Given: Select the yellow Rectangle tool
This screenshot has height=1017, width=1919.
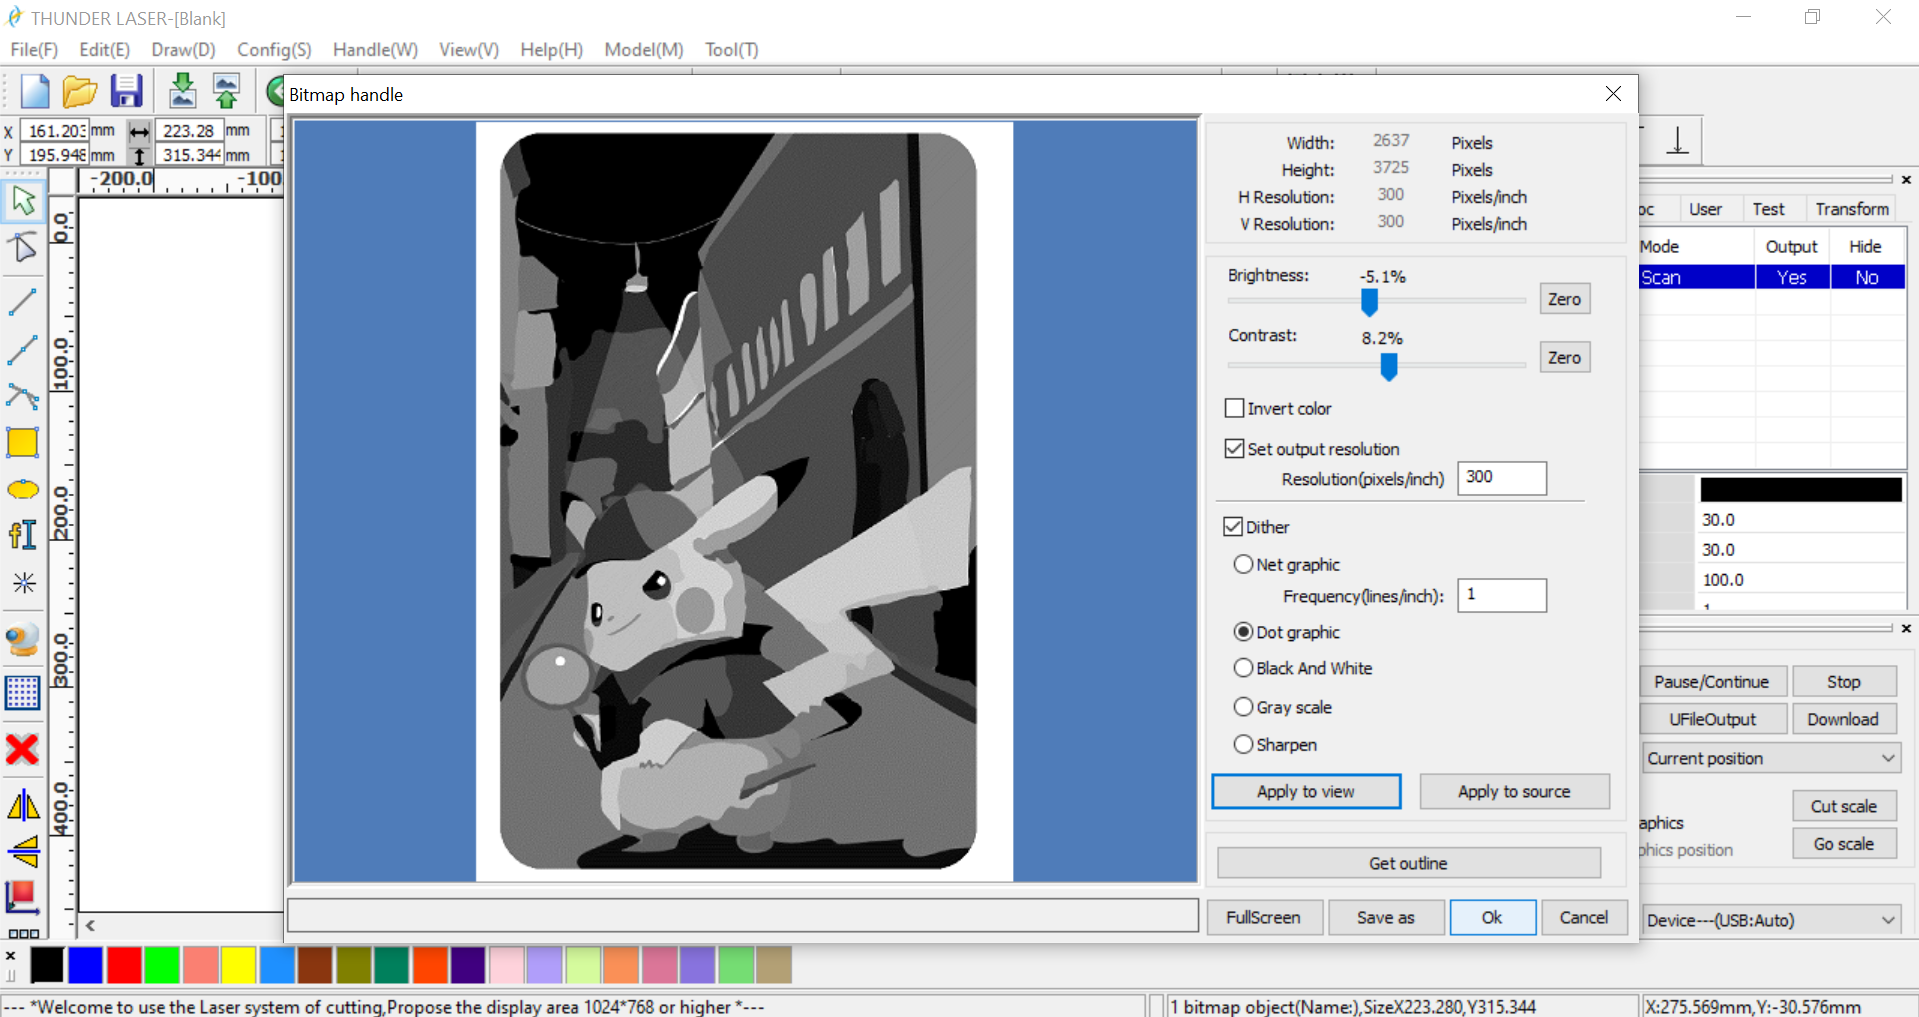Looking at the screenshot, I should point(23,442).
